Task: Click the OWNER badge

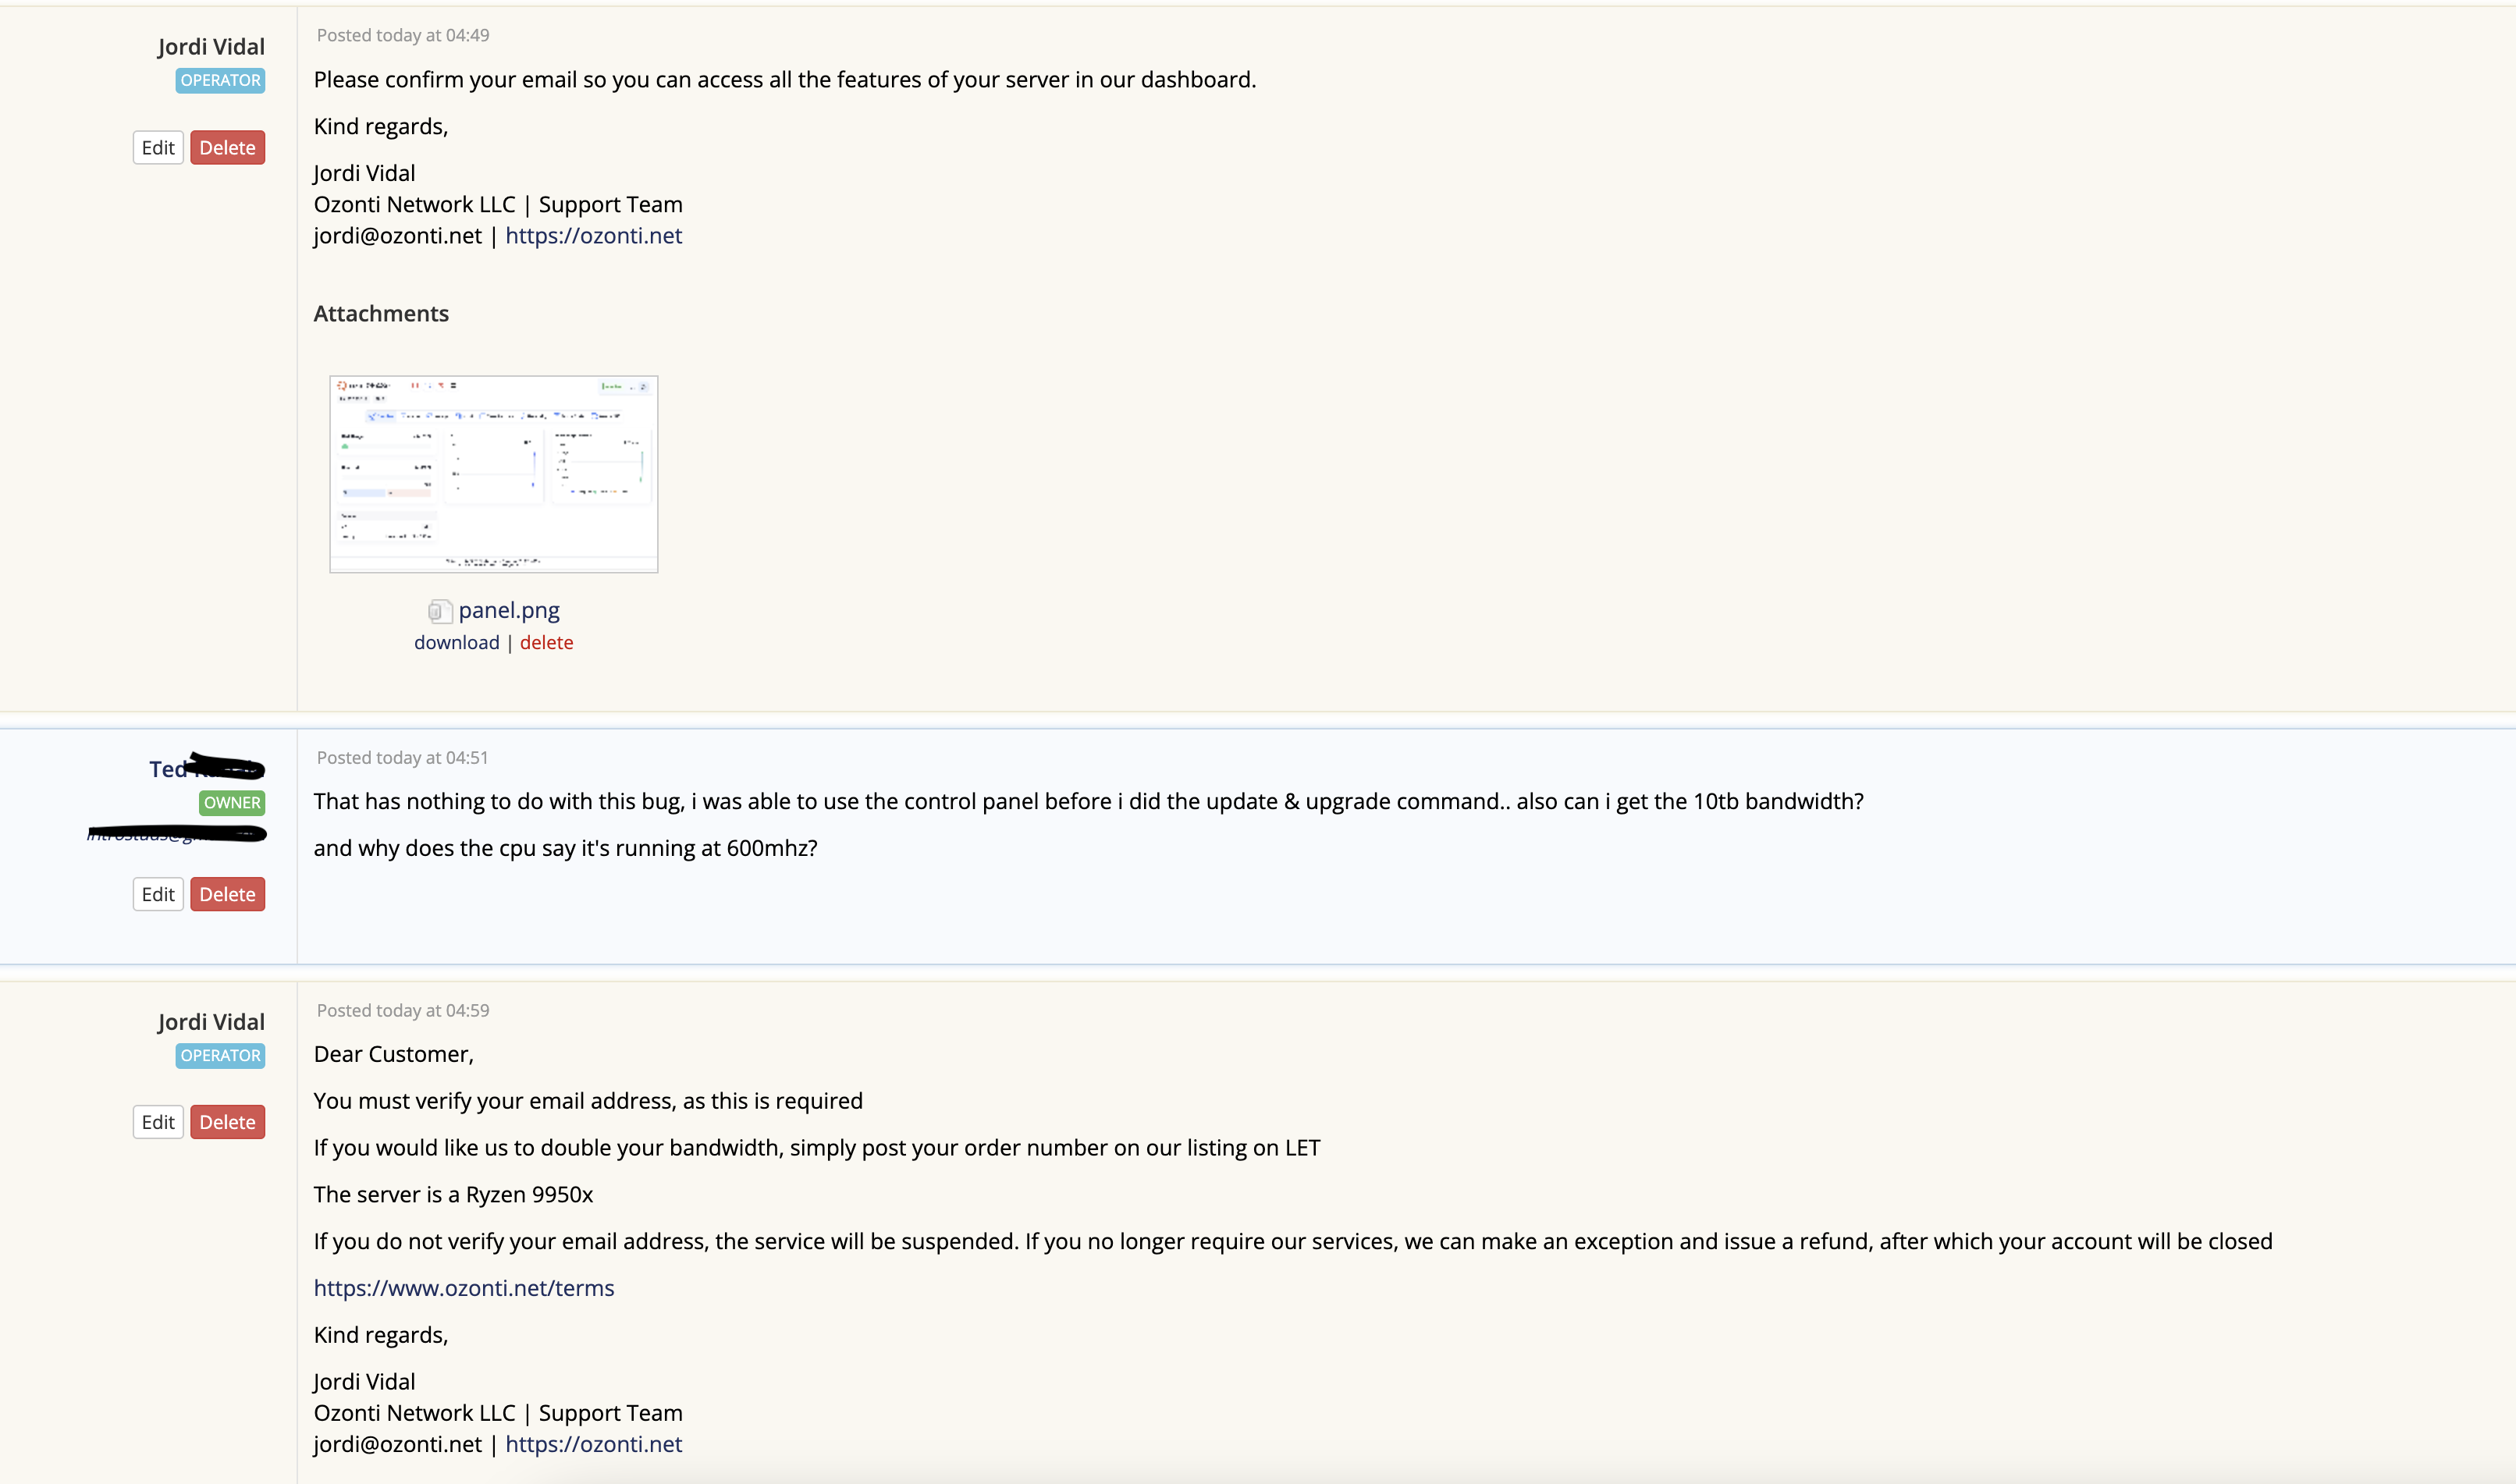Action: coord(232,803)
